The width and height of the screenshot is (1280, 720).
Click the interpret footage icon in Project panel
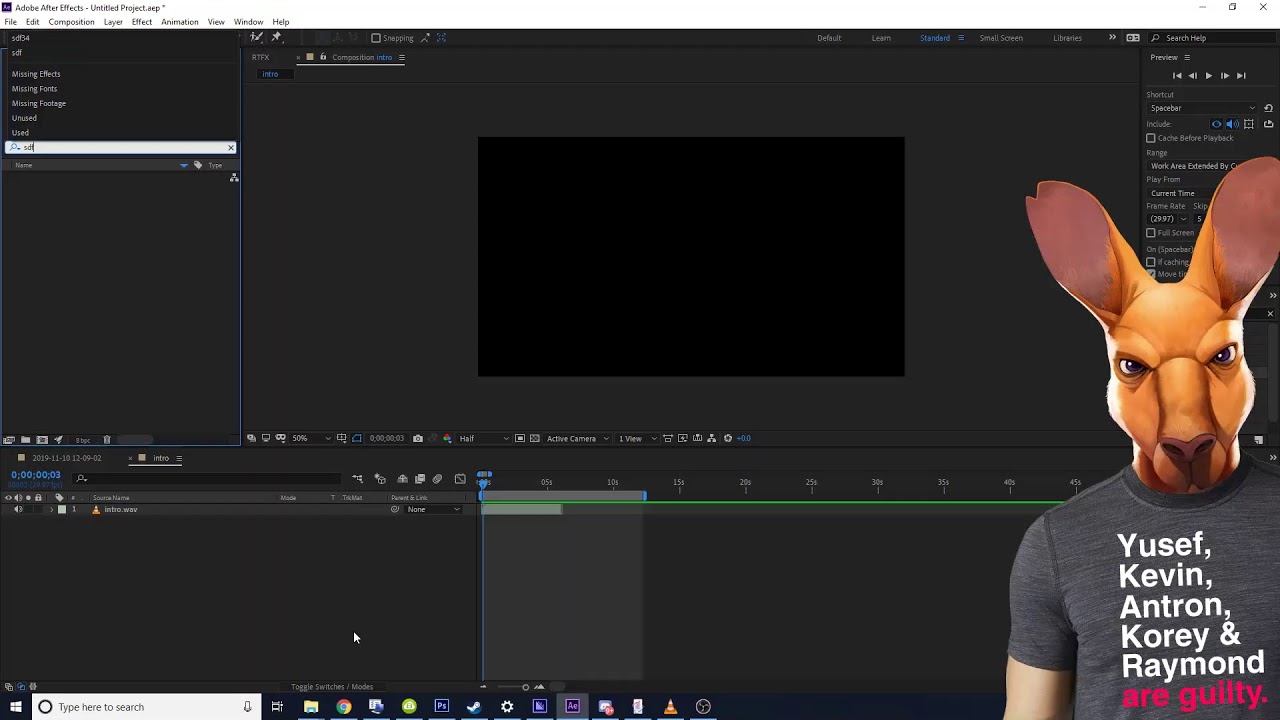(9, 440)
